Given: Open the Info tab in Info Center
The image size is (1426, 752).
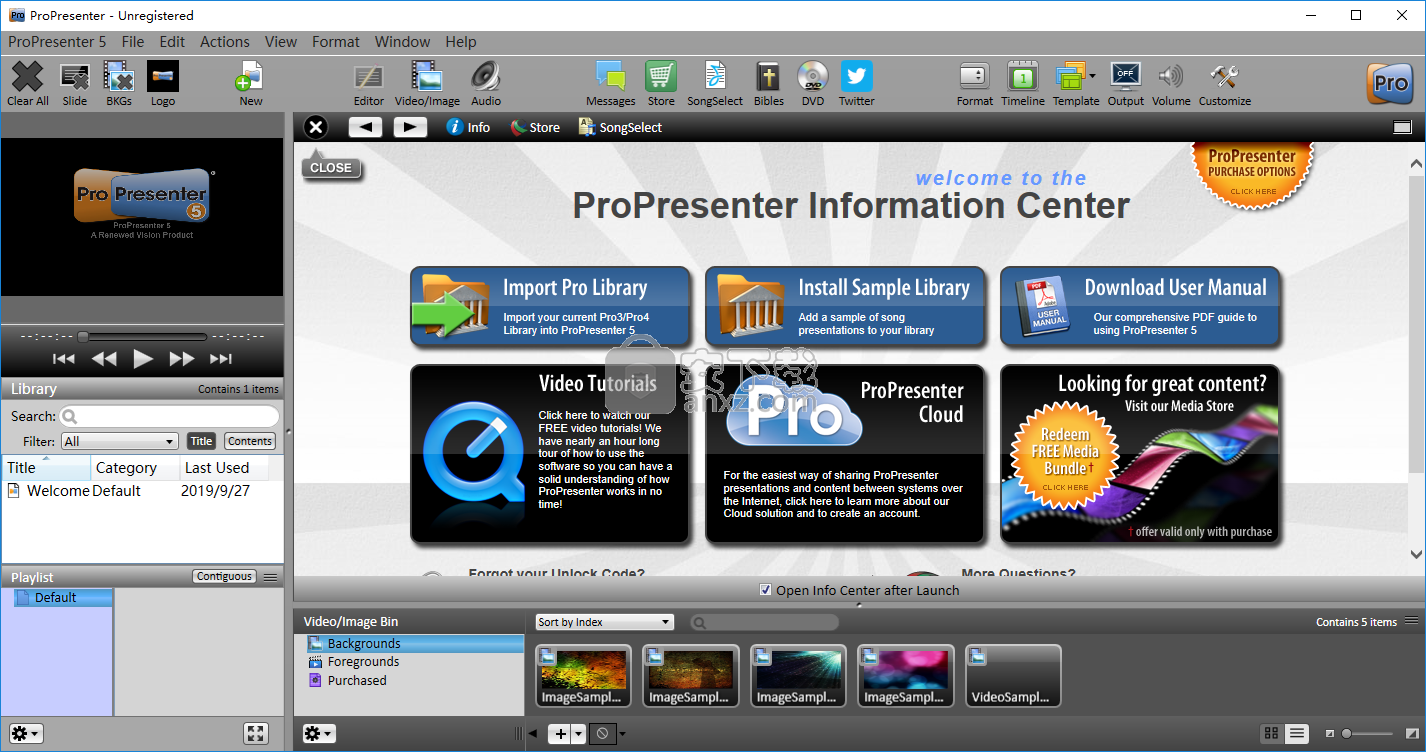Looking at the screenshot, I should [468, 127].
